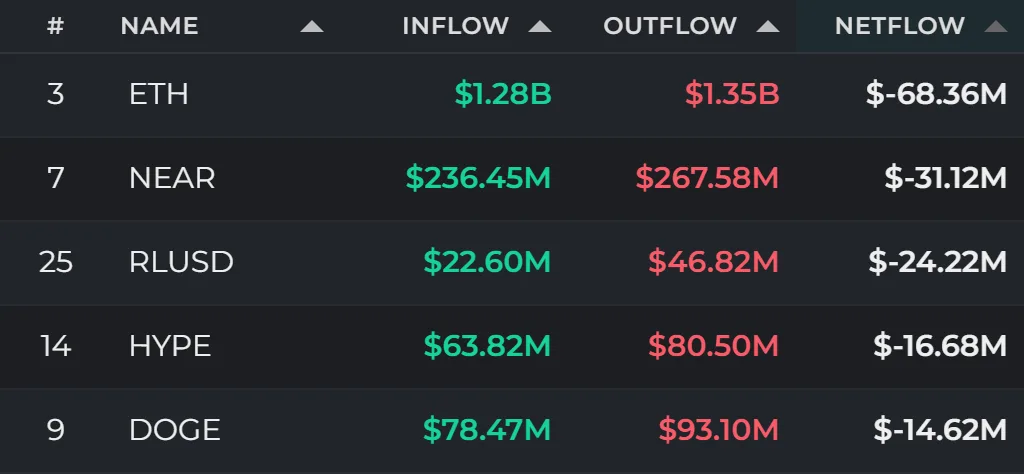Click DOGE outflow value $93.10M
Viewport: 1024px width, 474px height.
[x=719, y=430]
